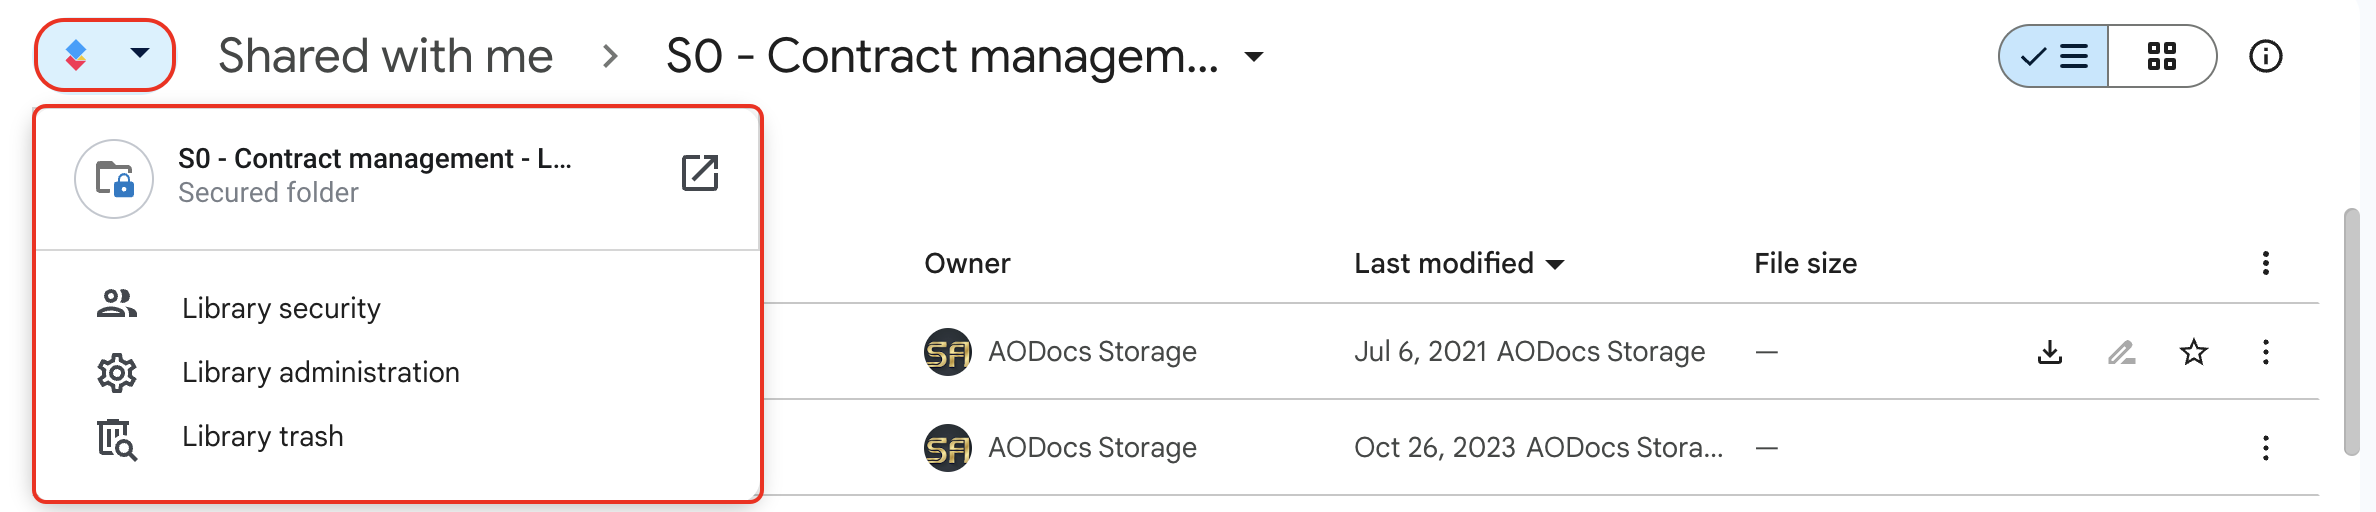This screenshot has height=512, width=2376.
Task: Click the secured folder lock icon
Action: pyautogui.click(x=114, y=179)
